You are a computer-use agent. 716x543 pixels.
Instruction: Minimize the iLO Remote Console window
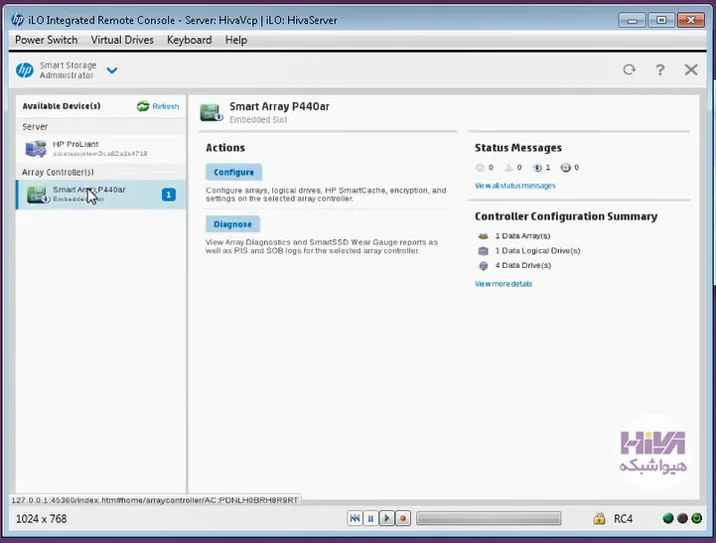[x=632, y=20]
